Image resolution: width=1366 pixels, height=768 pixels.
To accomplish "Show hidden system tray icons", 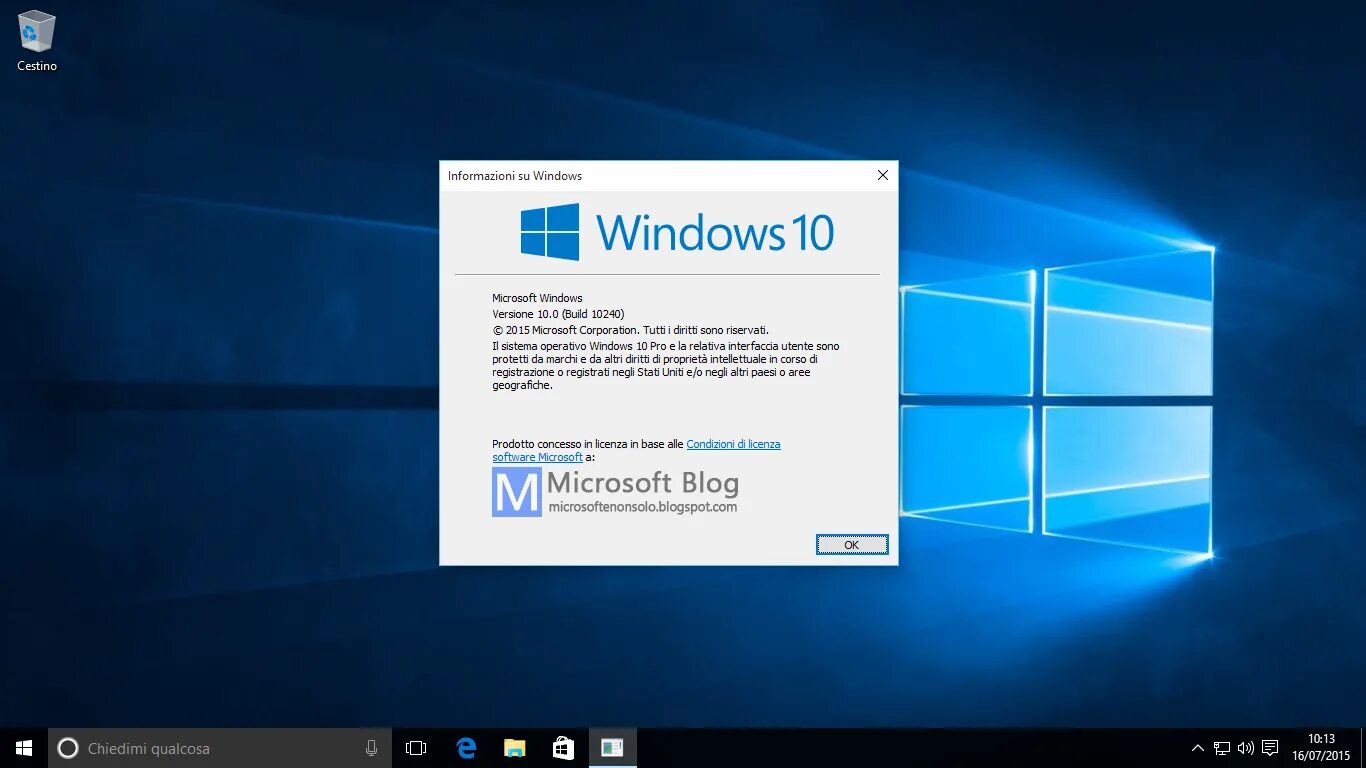I will [1198, 748].
